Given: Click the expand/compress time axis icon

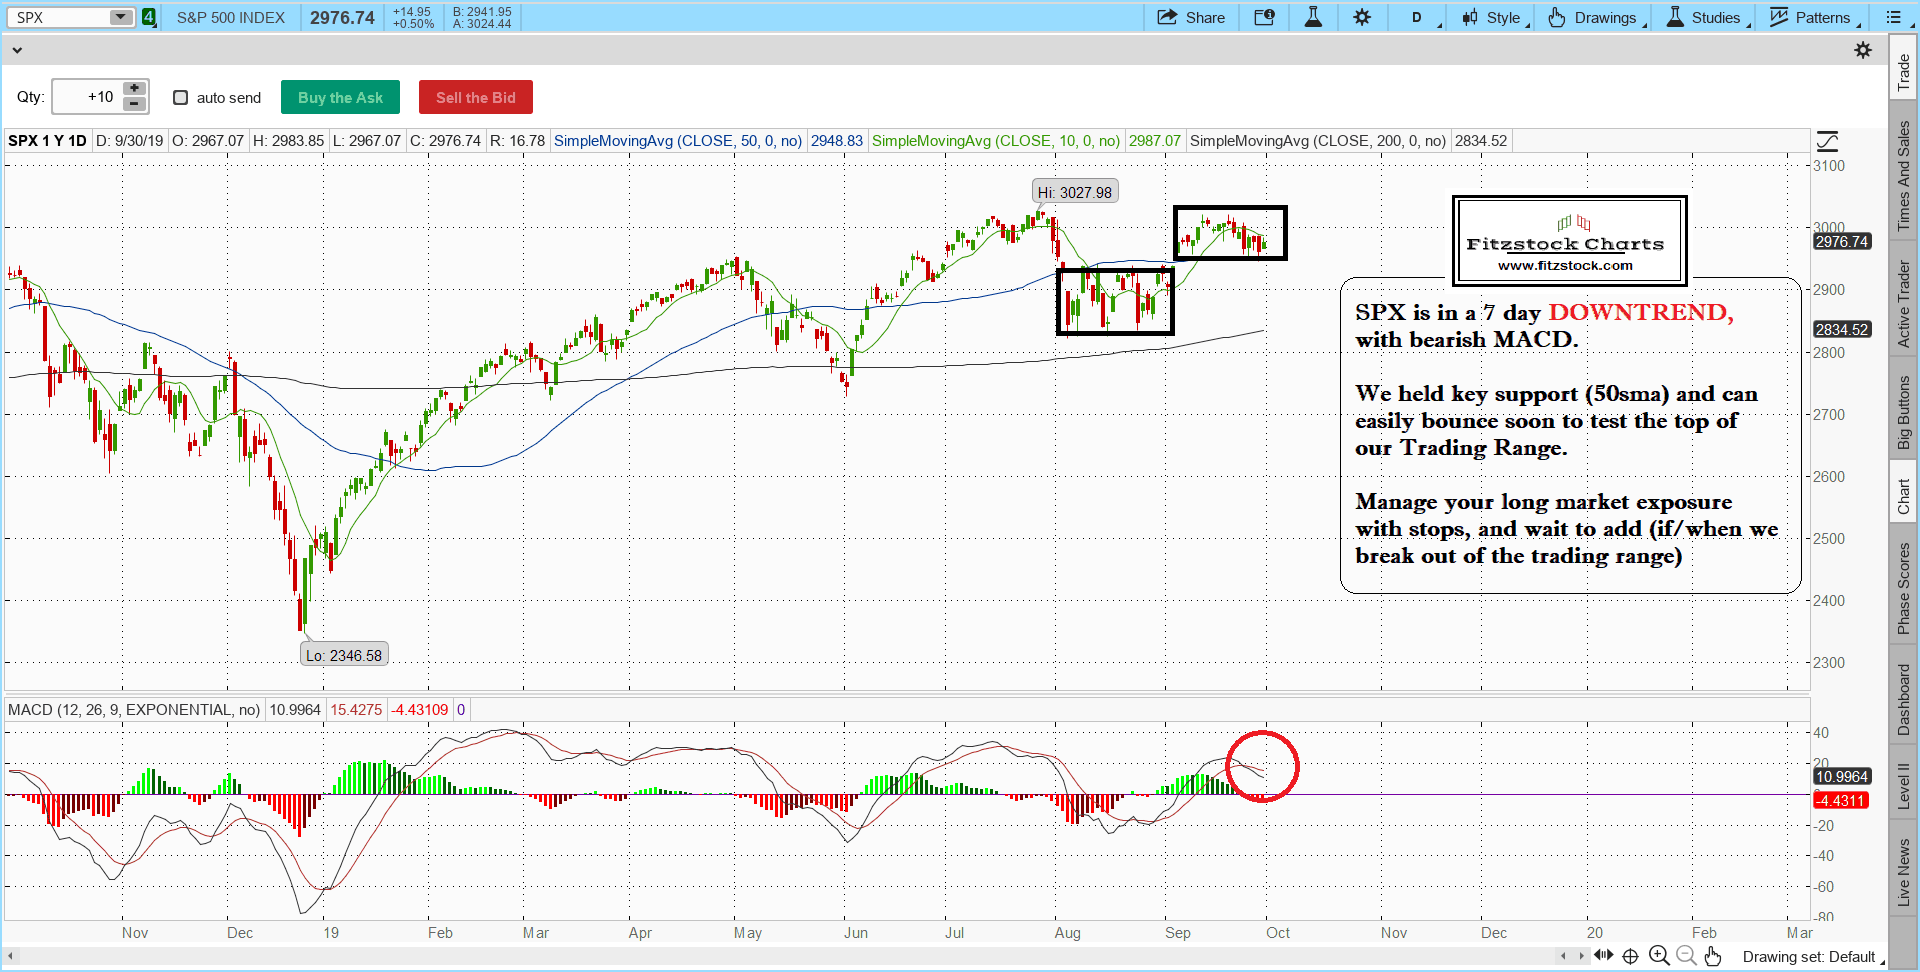Looking at the screenshot, I should pos(1604,956).
